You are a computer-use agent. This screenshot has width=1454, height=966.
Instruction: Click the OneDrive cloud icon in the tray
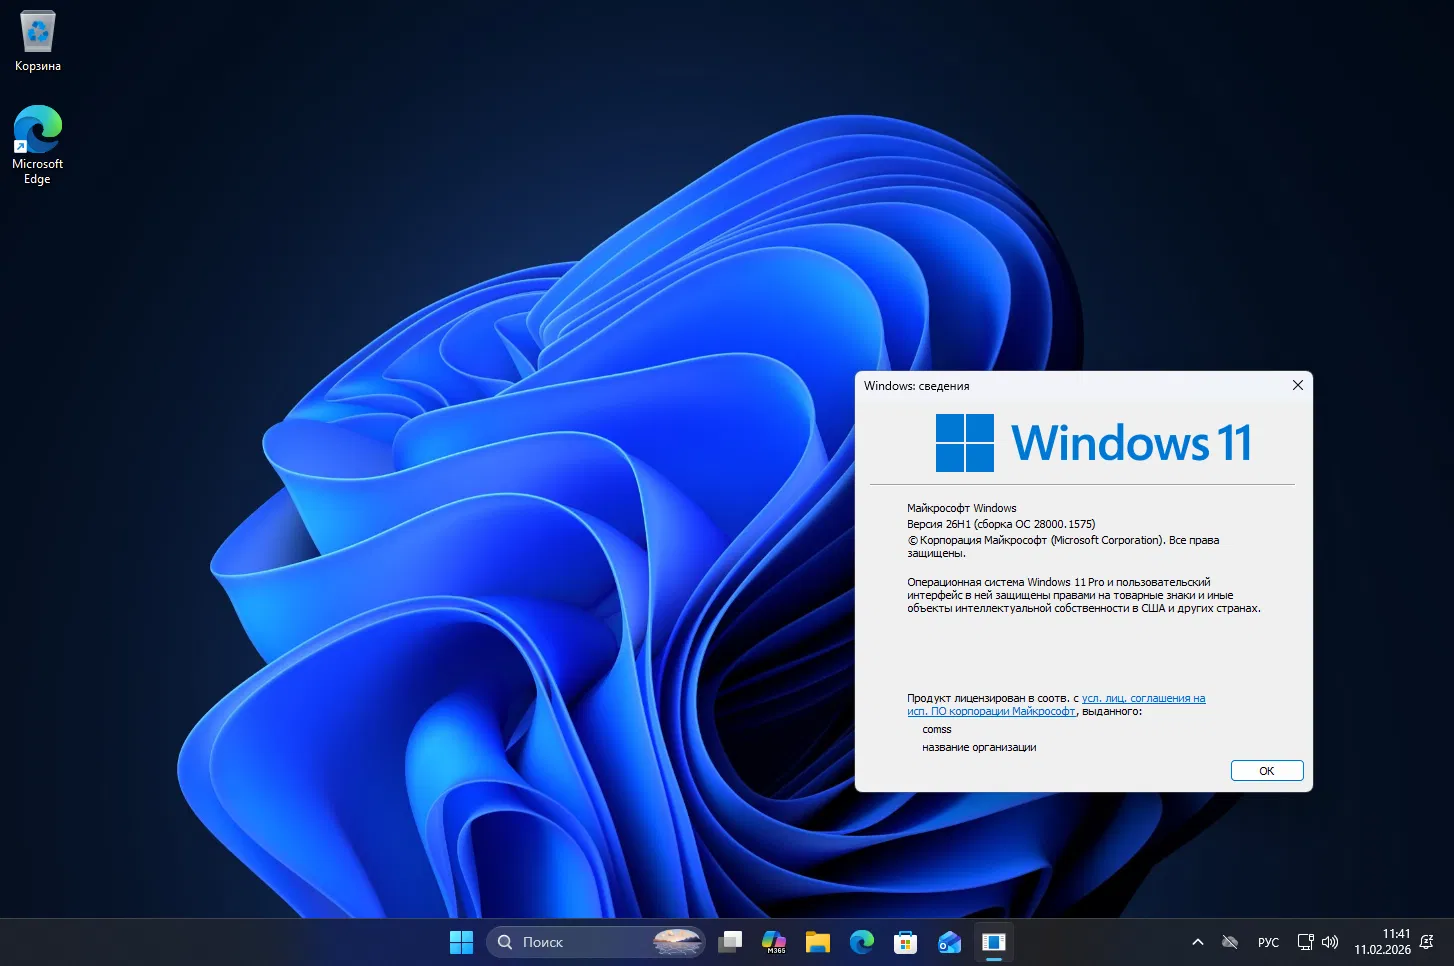tap(1230, 941)
